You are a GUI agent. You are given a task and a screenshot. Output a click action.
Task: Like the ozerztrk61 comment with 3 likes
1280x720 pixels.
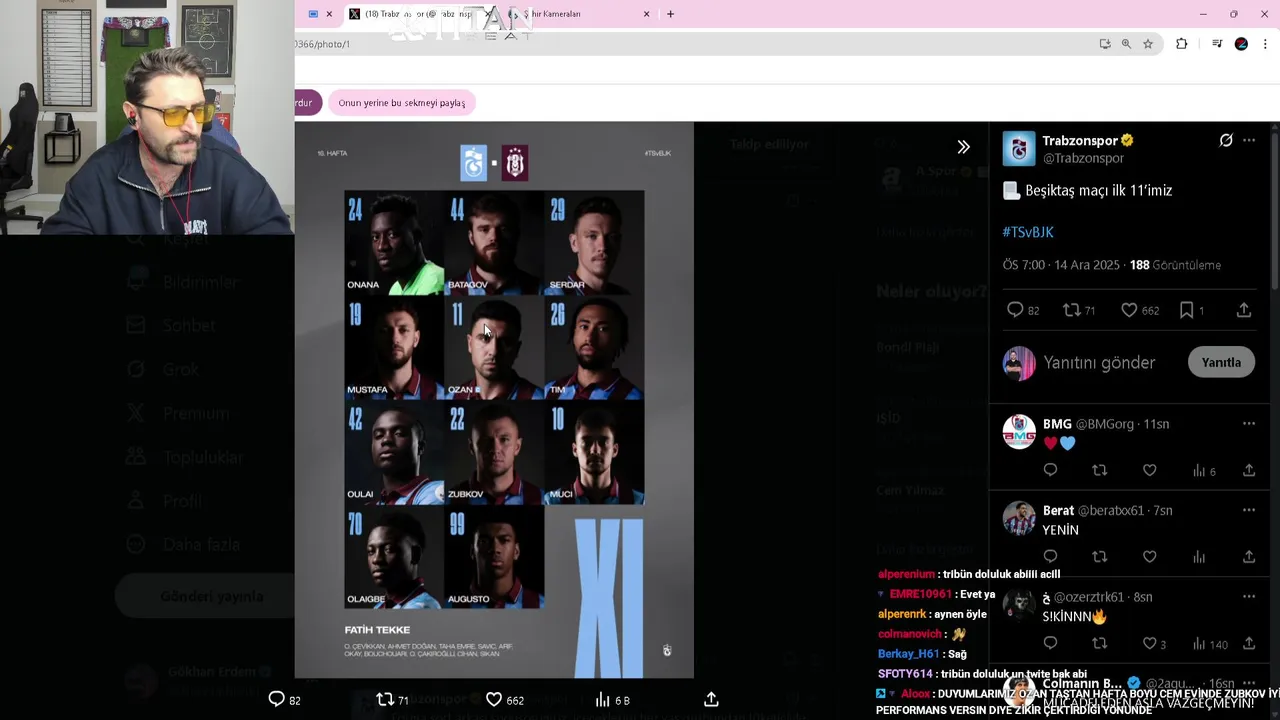pyautogui.click(x=1155, y=644)
